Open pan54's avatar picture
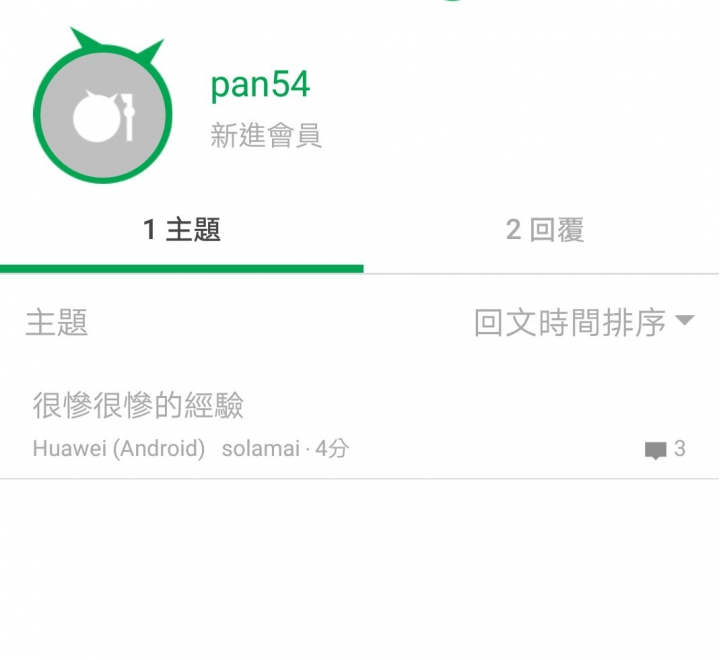 point(103,114)
